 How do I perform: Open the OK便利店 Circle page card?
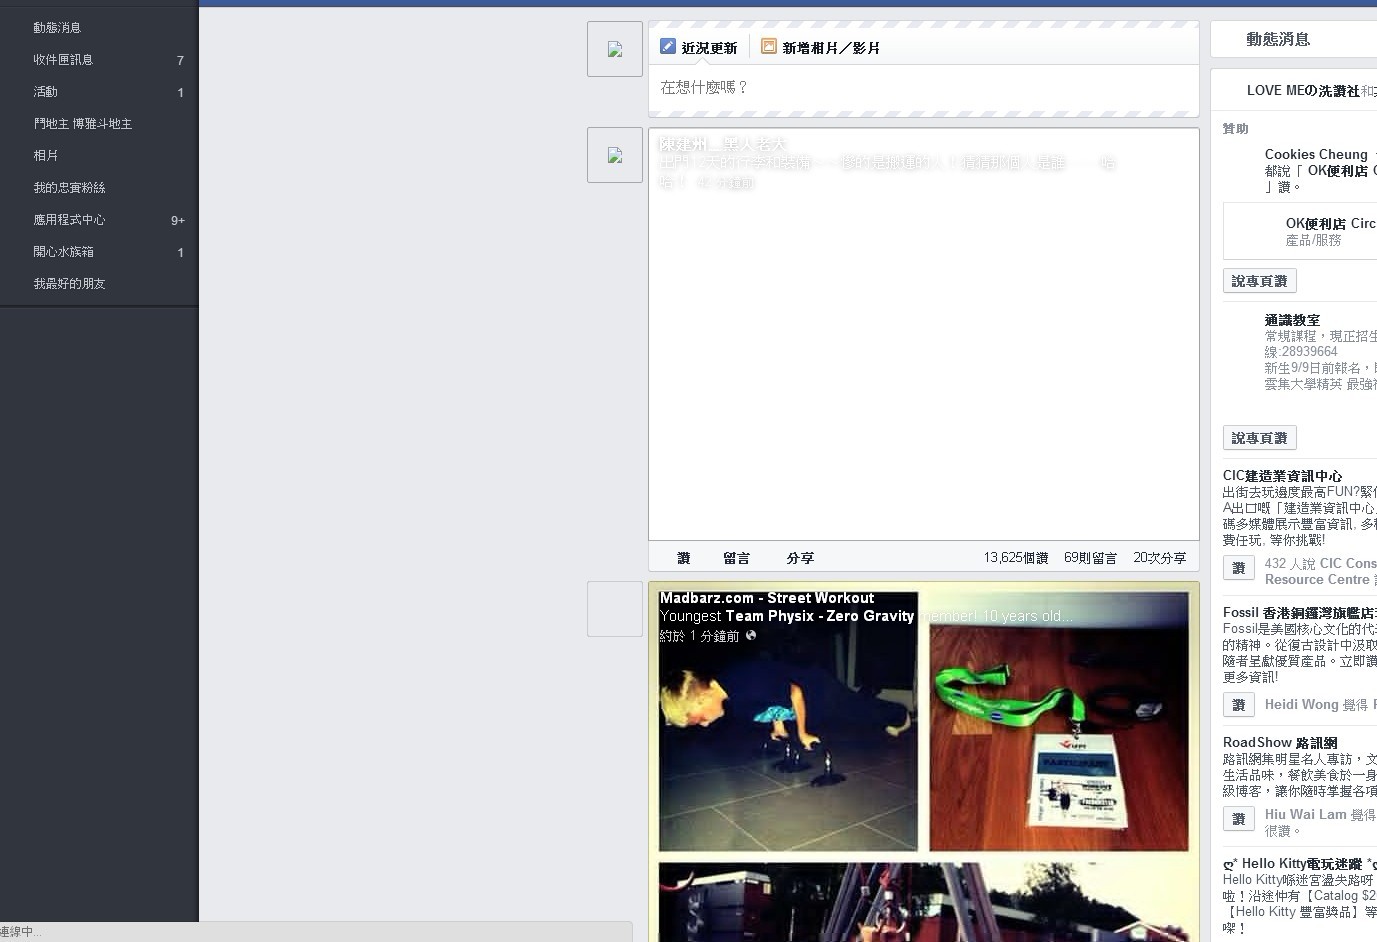coord(1300,231)
